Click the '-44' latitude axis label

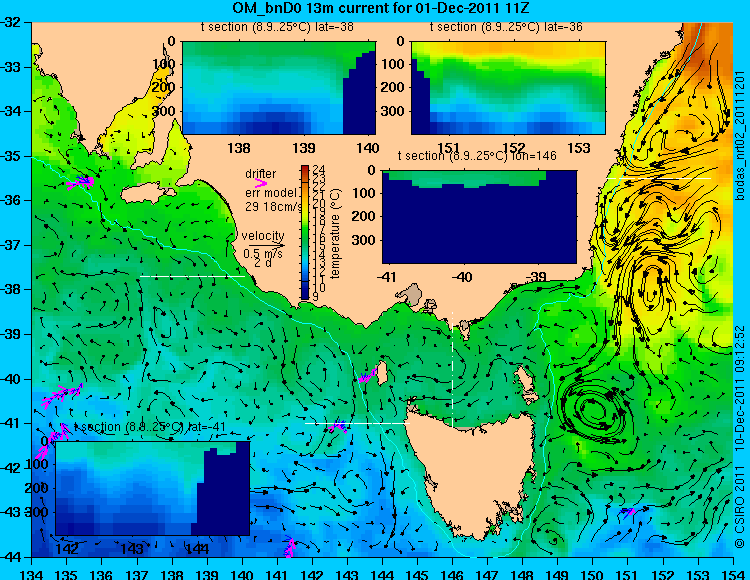(x=10, y=557)
